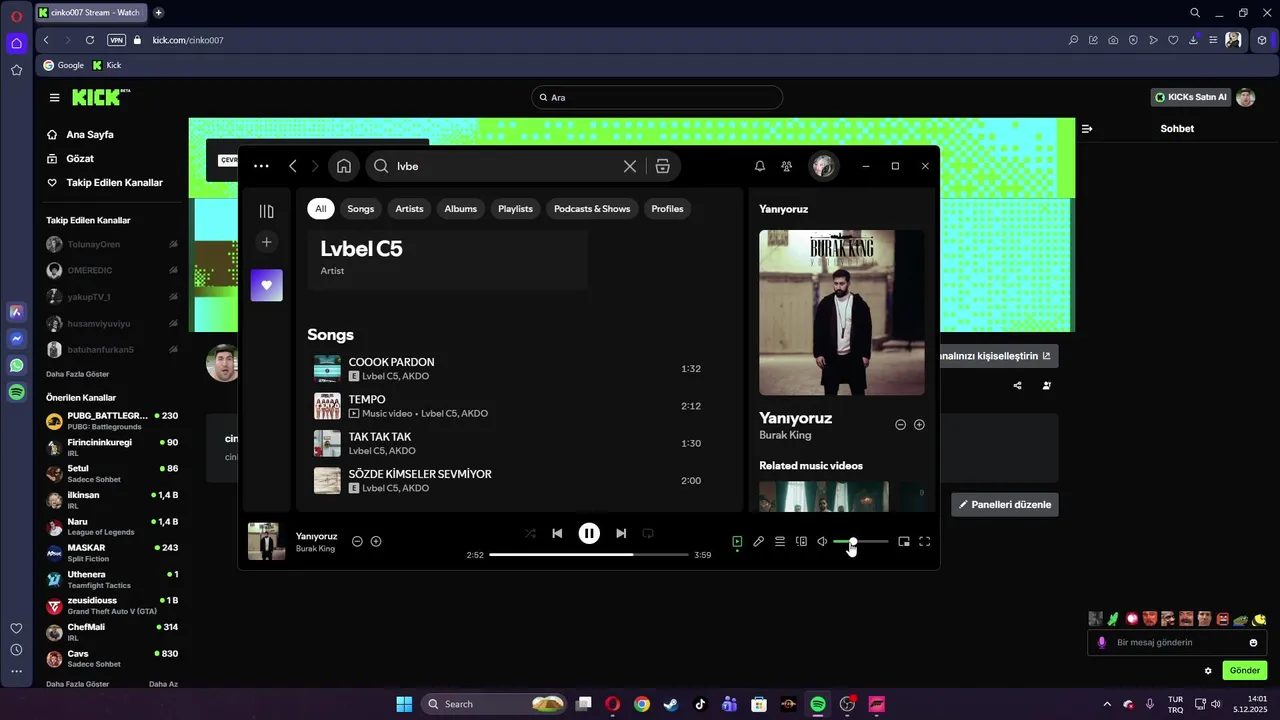Select the Songs filter chip
The width and height of the screenshot is (1280, 720).
(x=360, y=208)
